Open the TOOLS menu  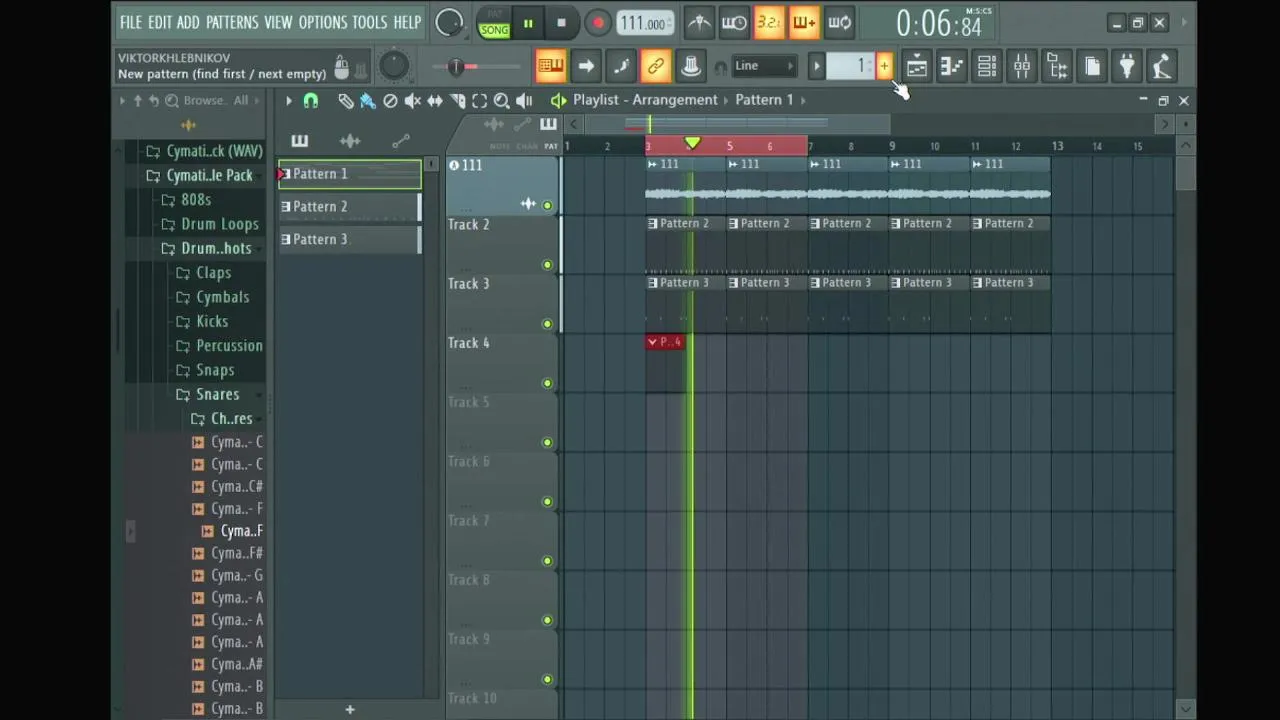[369, 22]
